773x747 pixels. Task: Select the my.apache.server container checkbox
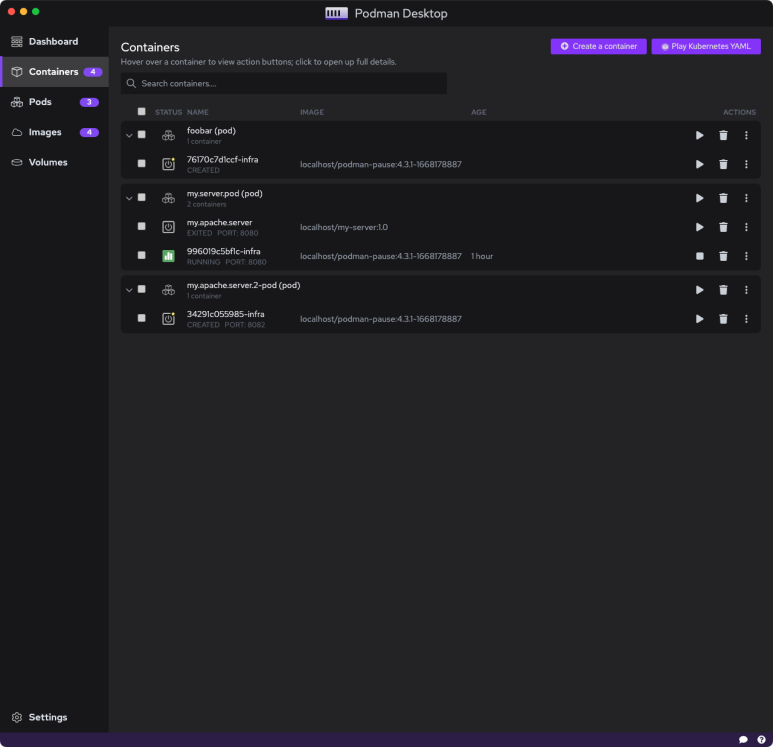click(x=141, y=226)
